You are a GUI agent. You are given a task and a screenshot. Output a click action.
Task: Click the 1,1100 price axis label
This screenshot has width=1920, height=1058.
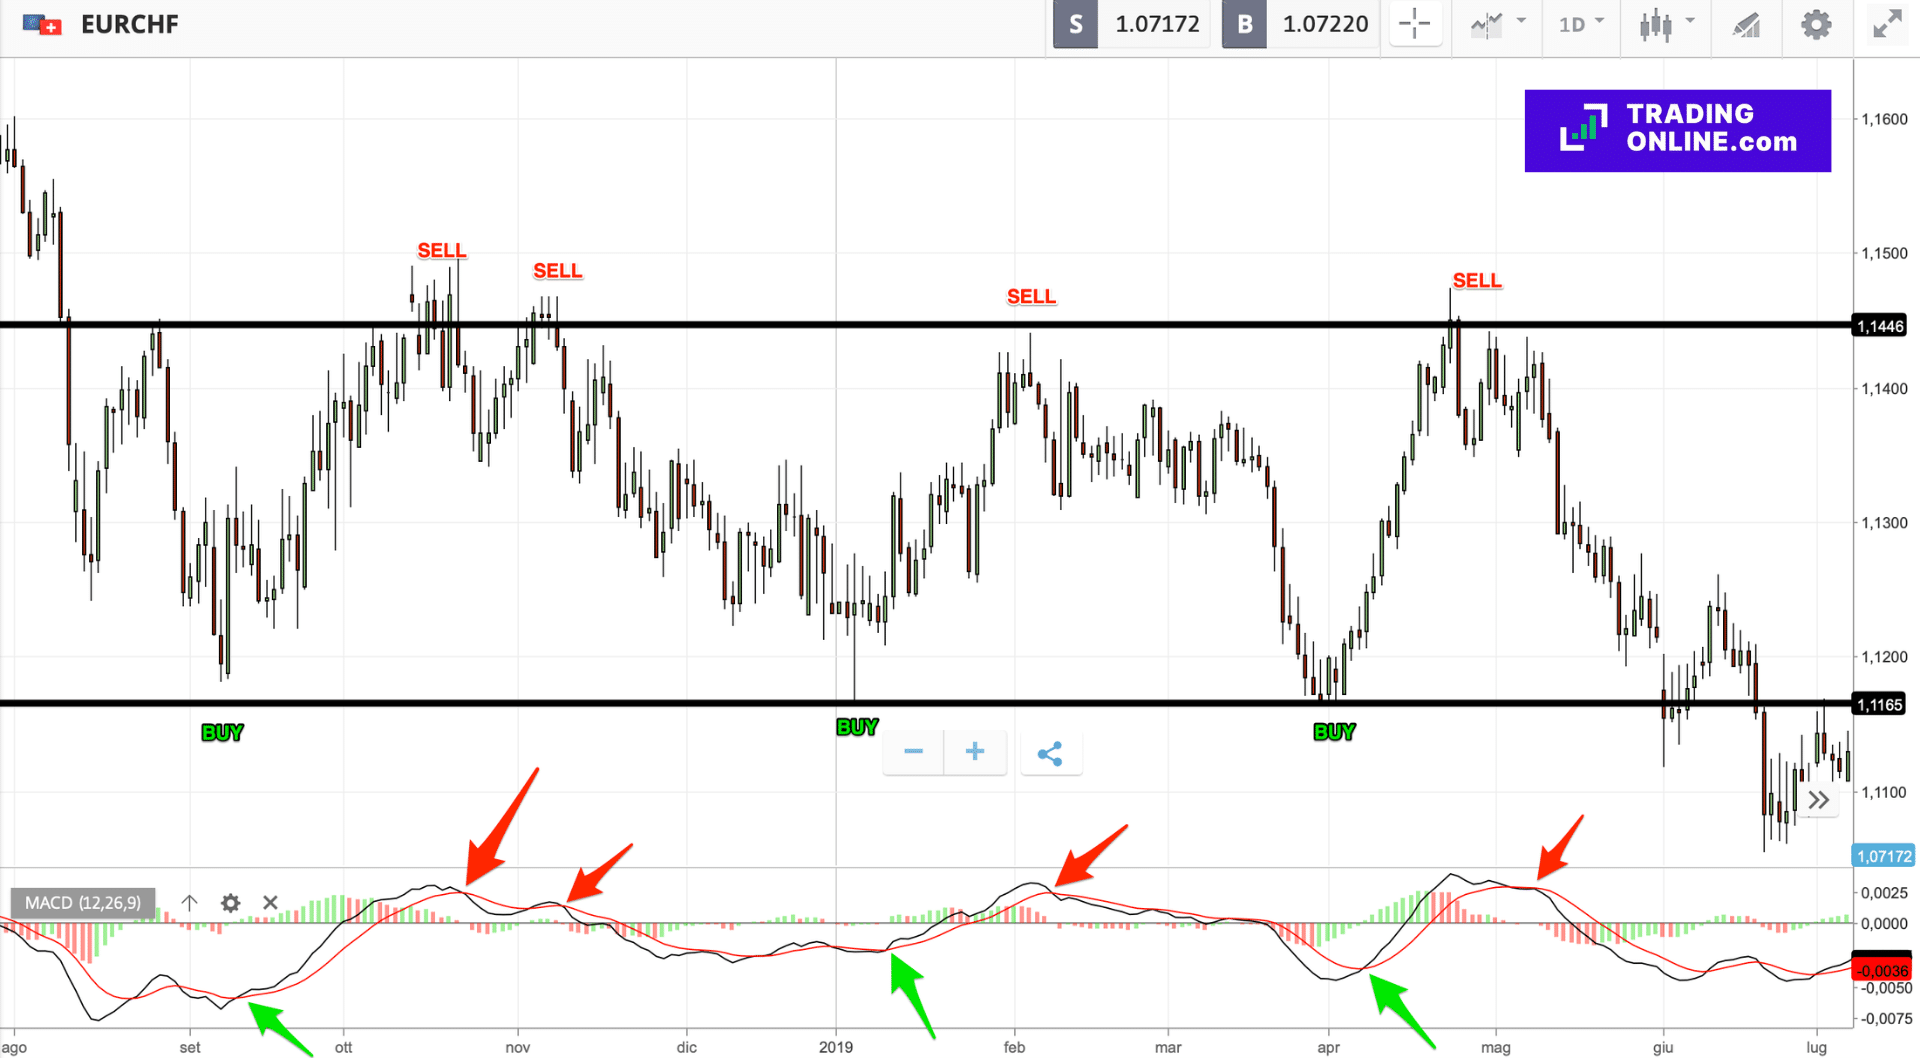coord(1884,792)
